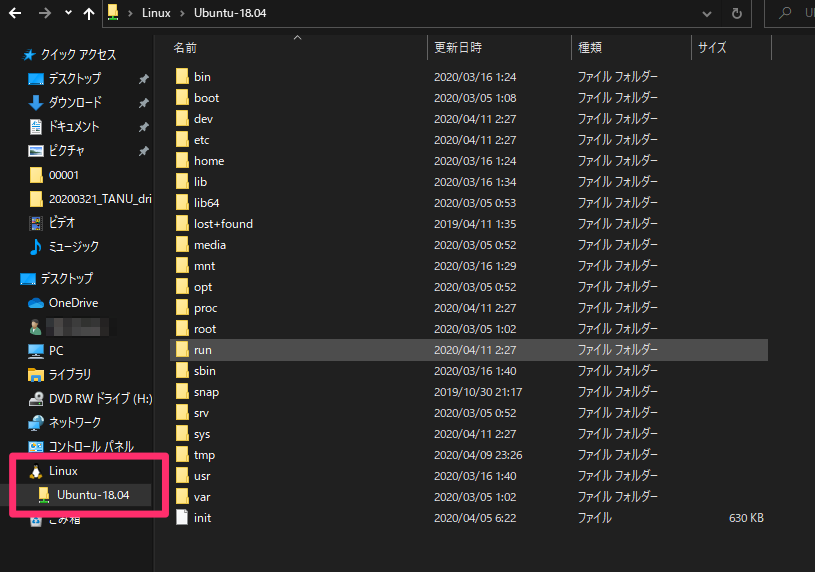This screenshot has width=815, height=572.
Task: Expand the path chevron after Linux
Action: [x=182, y=13]
